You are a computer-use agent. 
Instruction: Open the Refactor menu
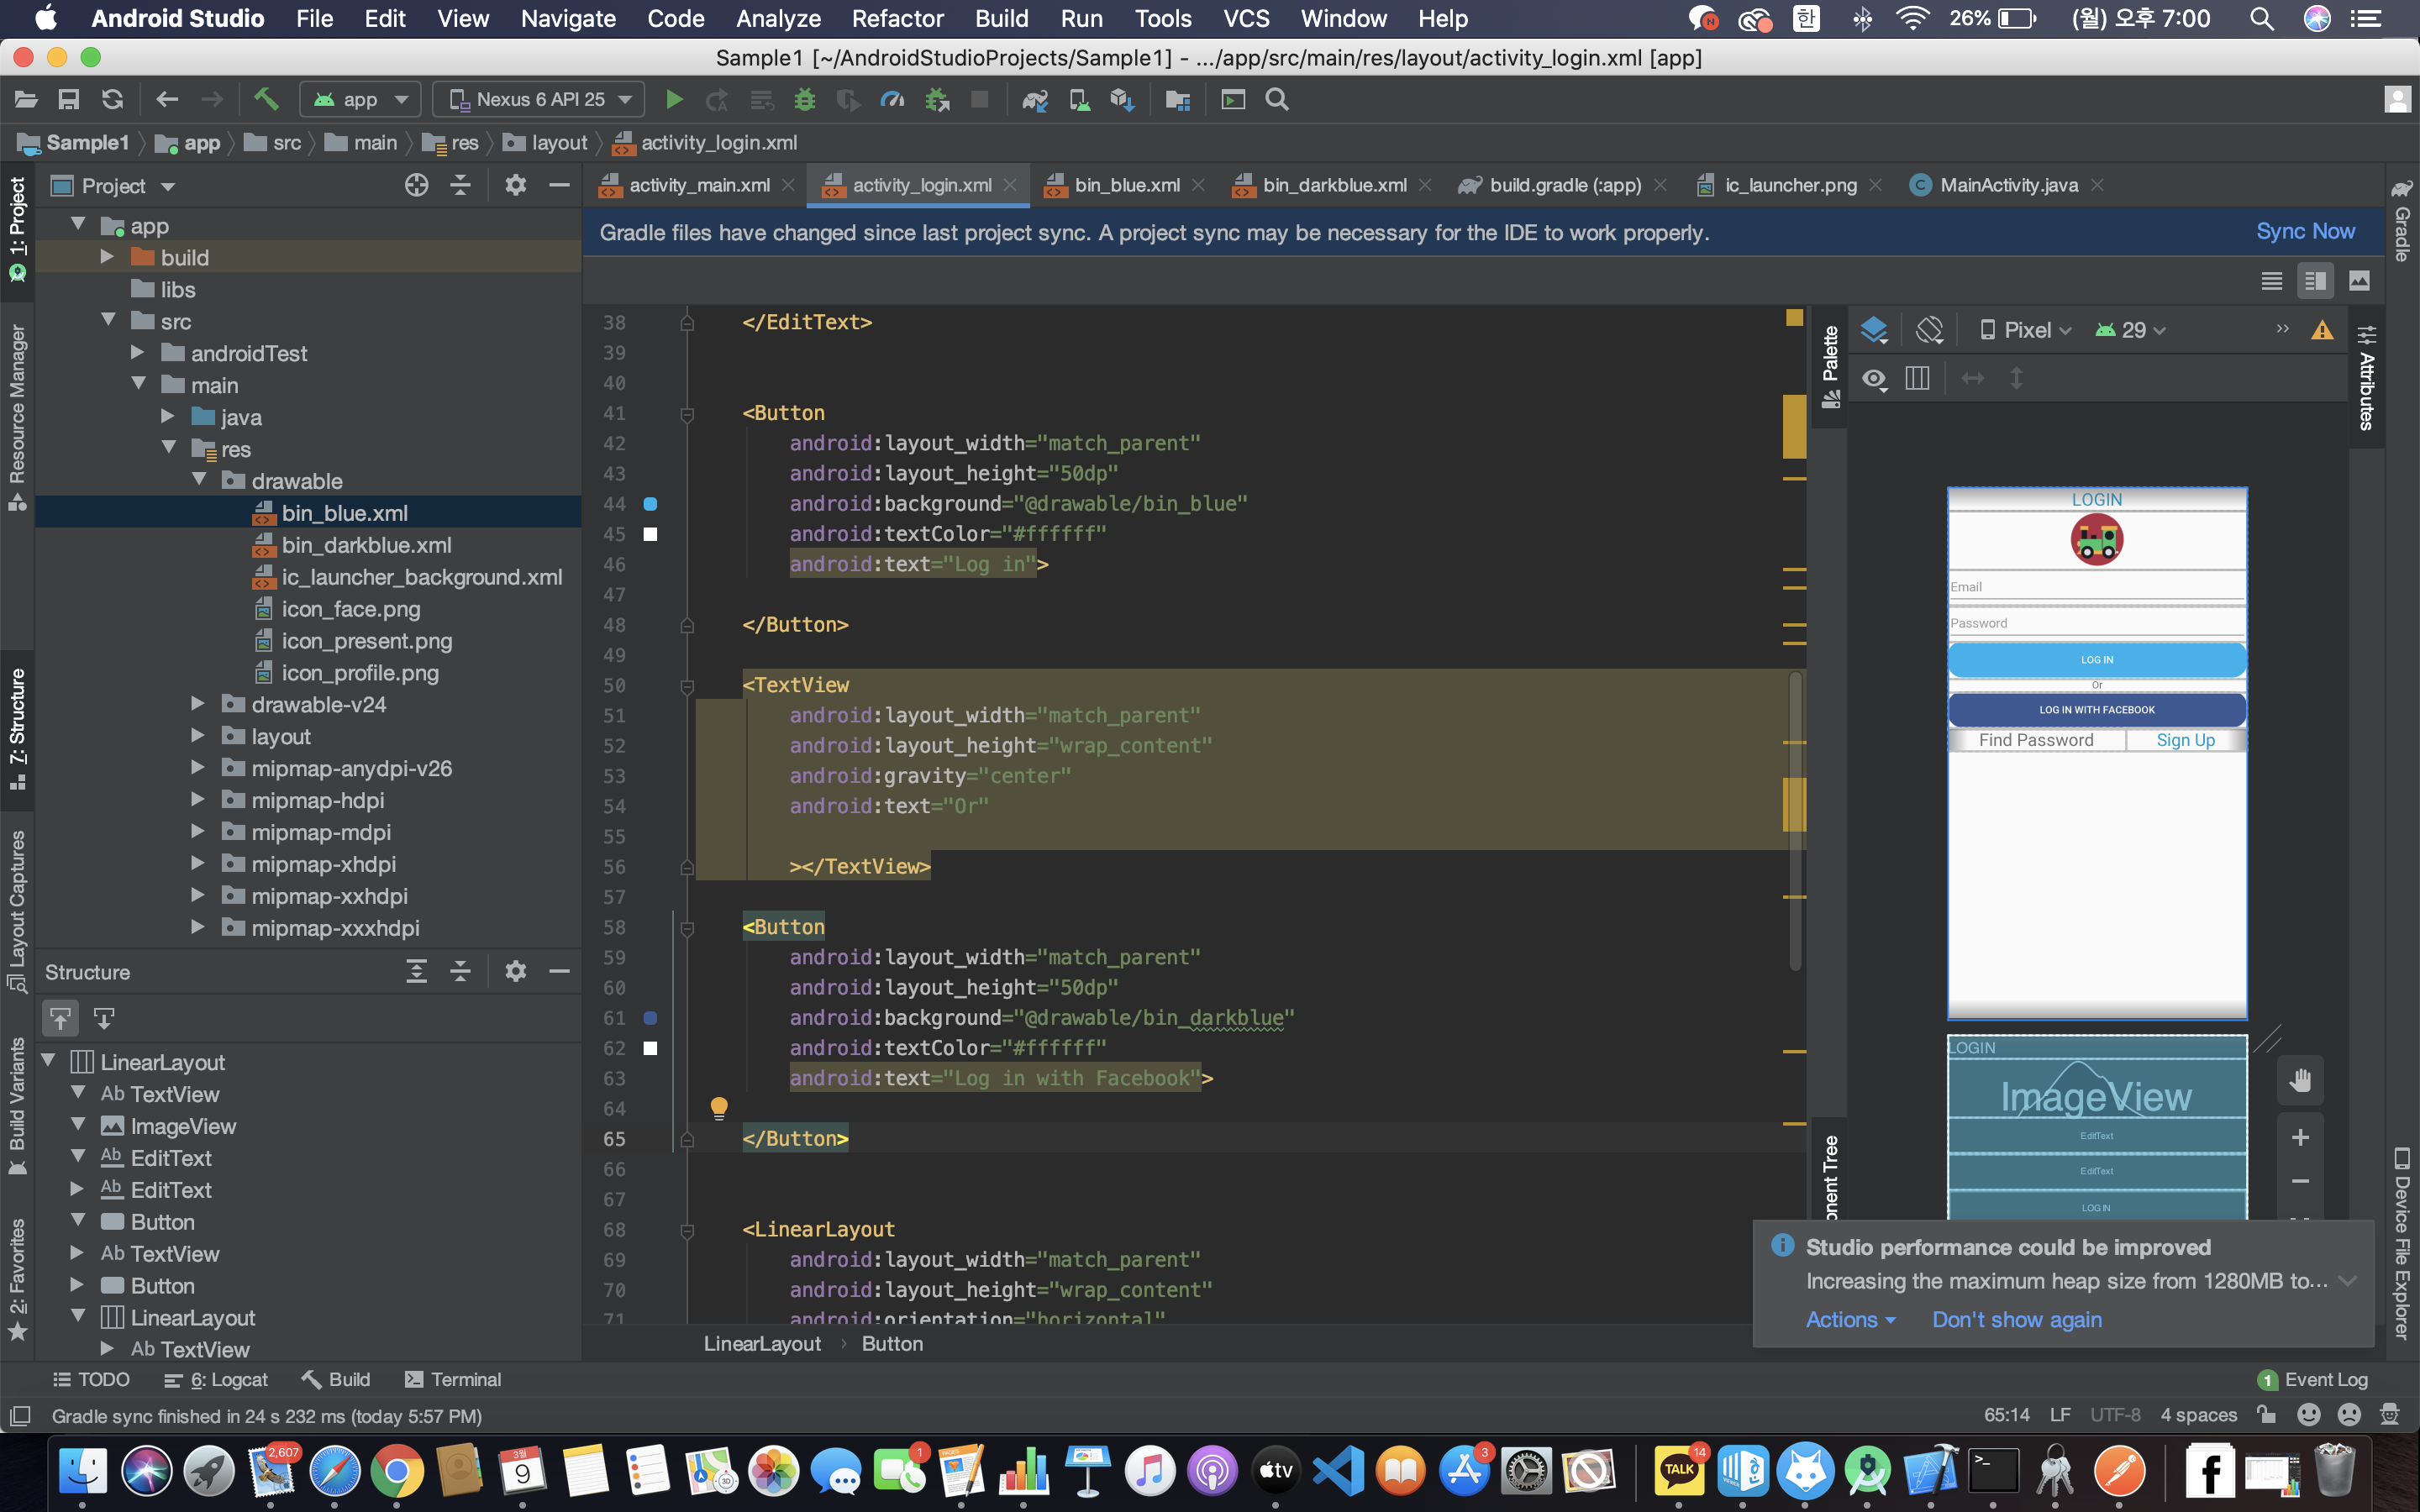pyautogui.click(x=897, y=18)
